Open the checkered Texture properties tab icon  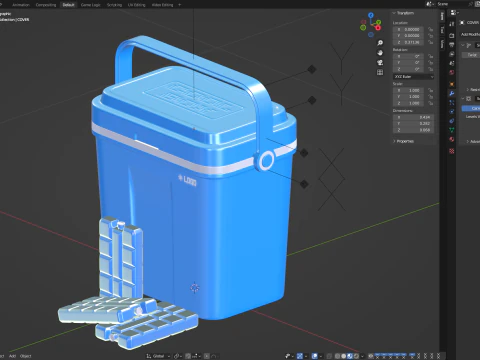[452, 151]
